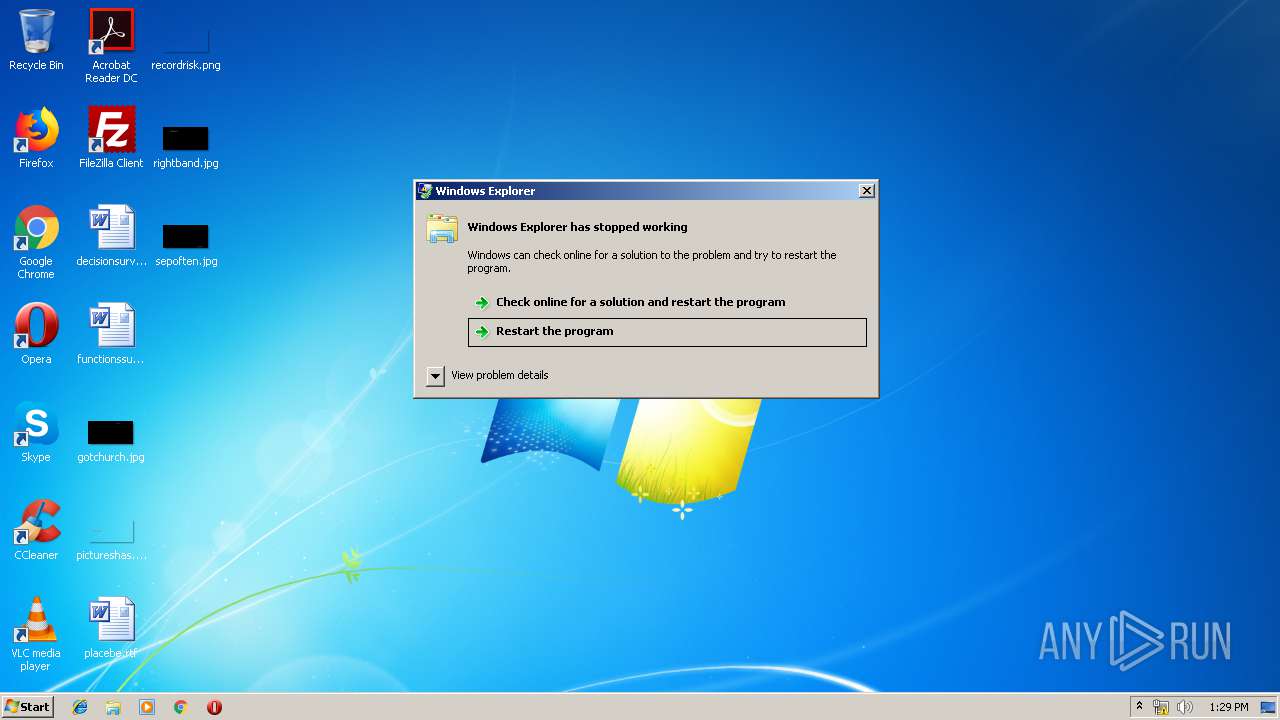
Task: Click the 'View problem details' label
Action: click(x=500, y=375)
